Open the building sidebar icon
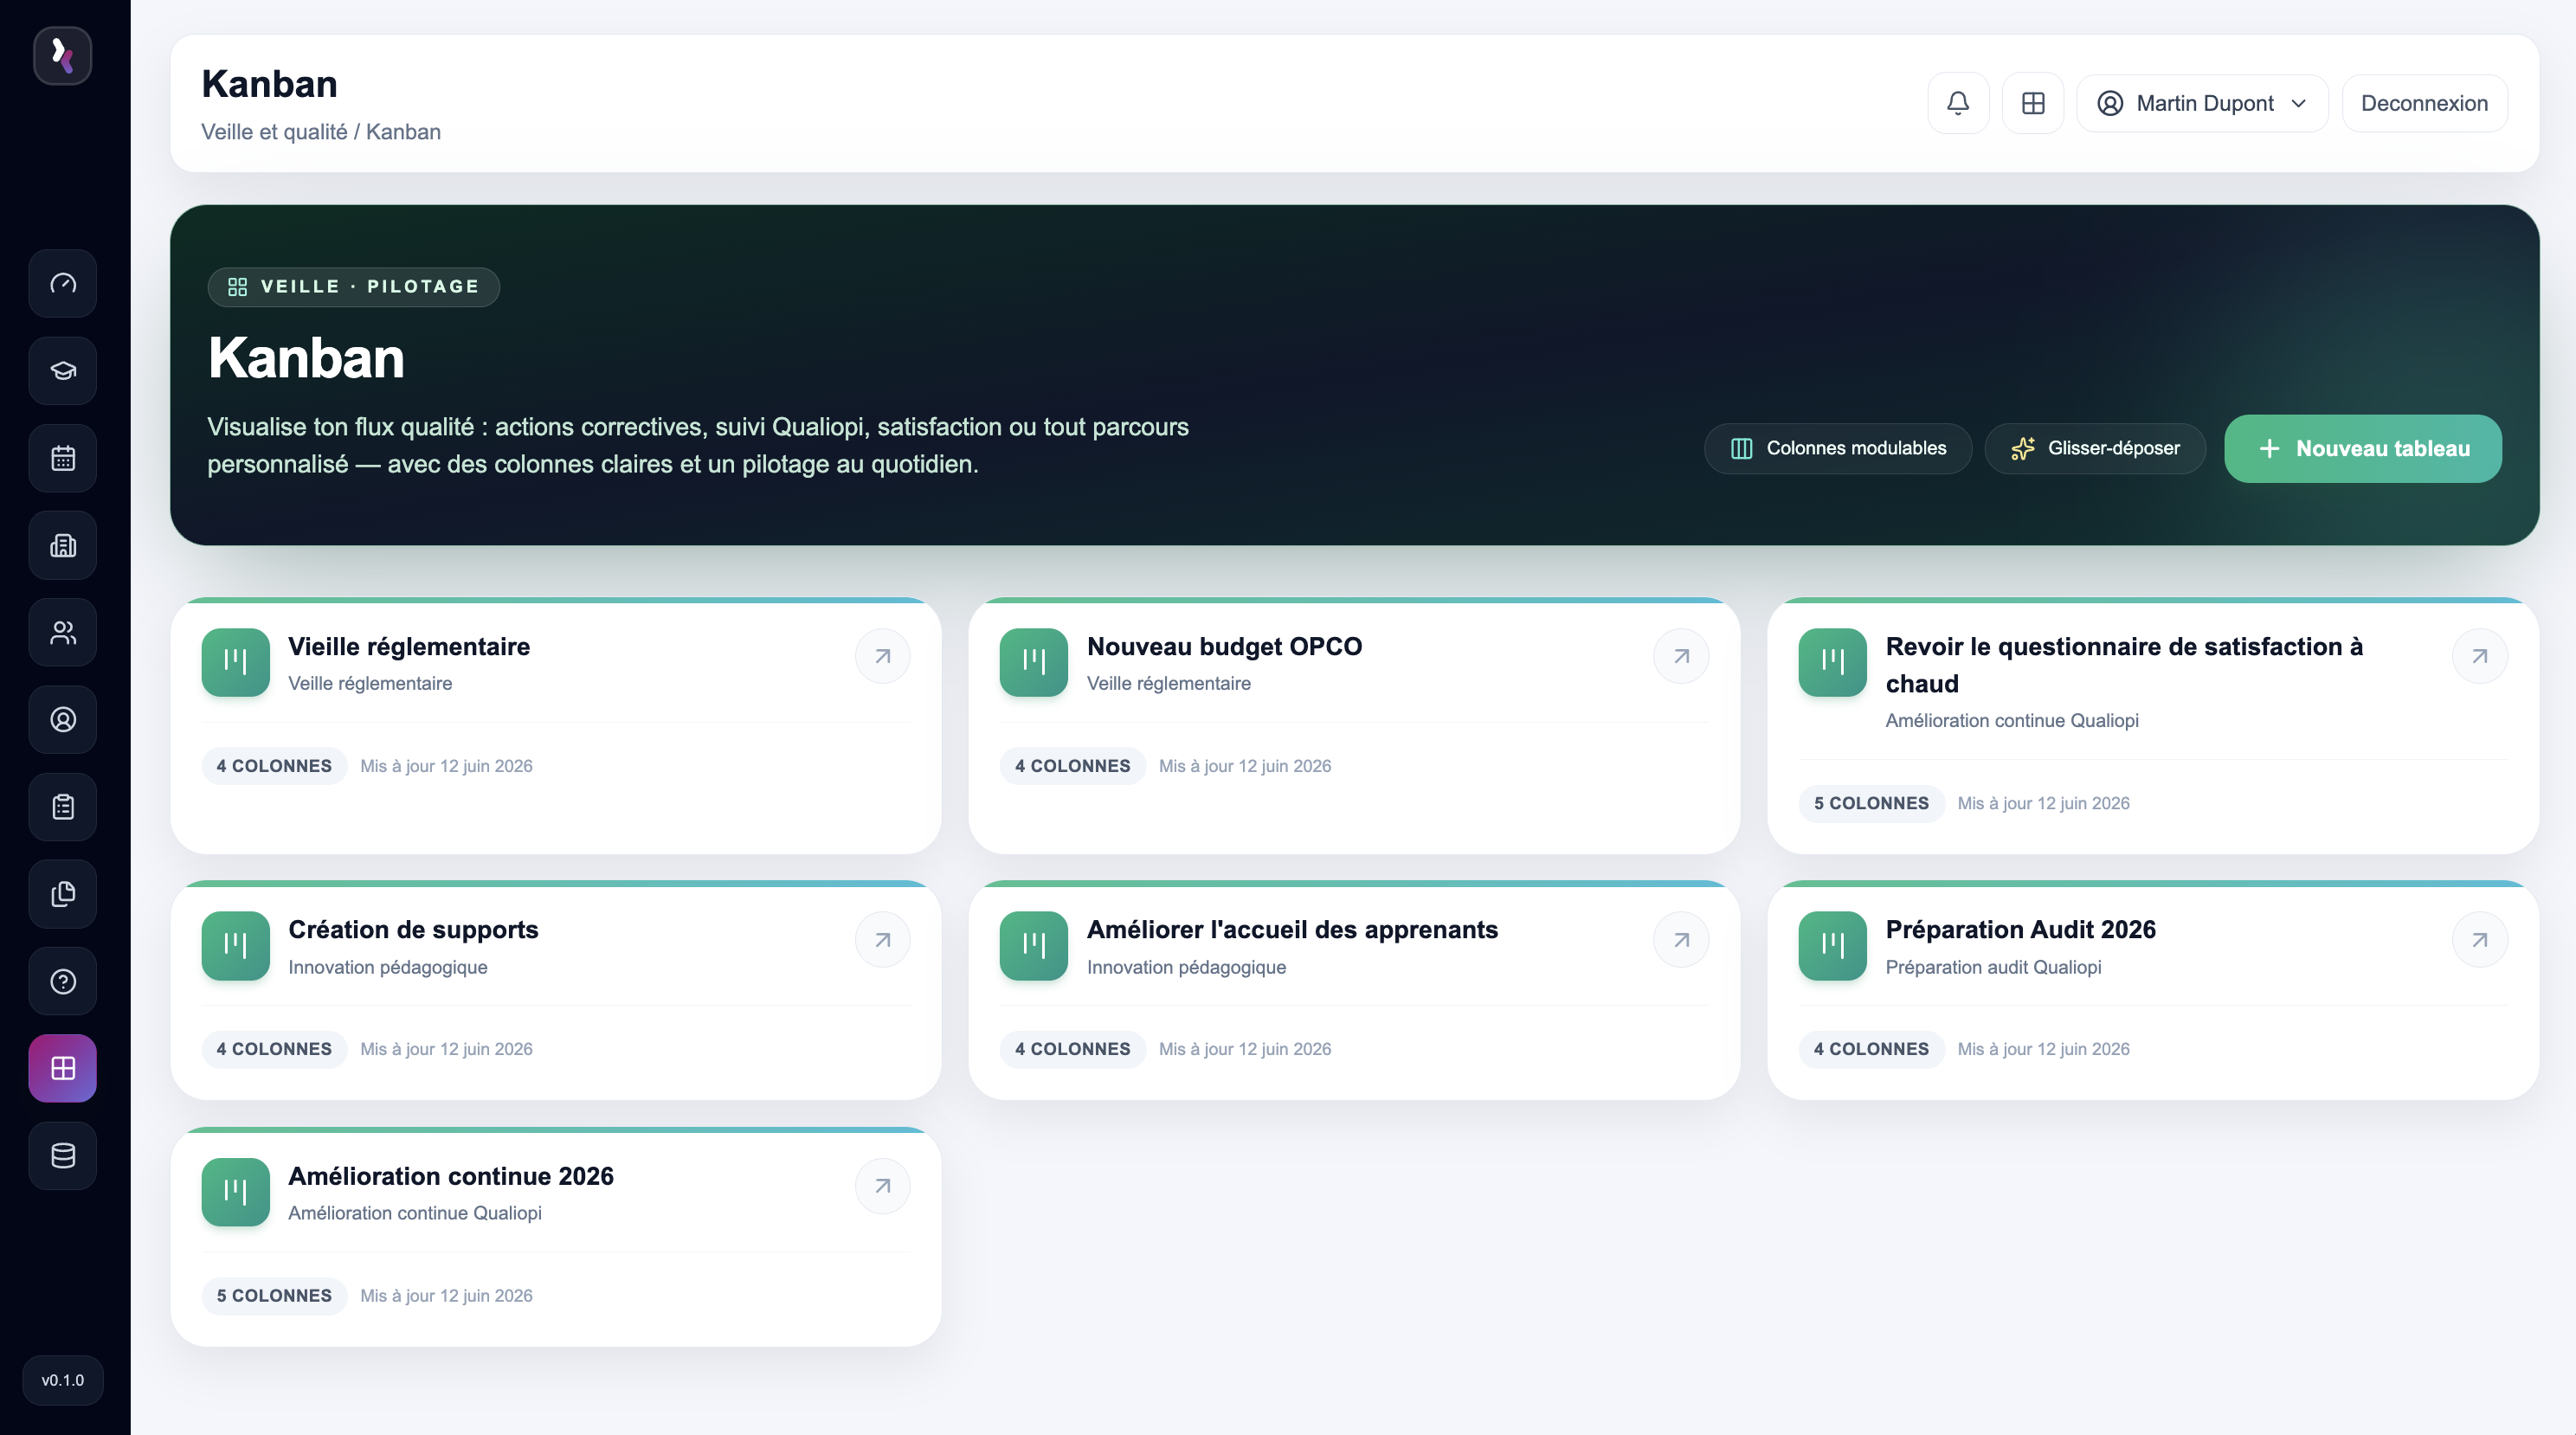Image resolution: width=2576 pixels, height=1435 pixels. (63, 545)
